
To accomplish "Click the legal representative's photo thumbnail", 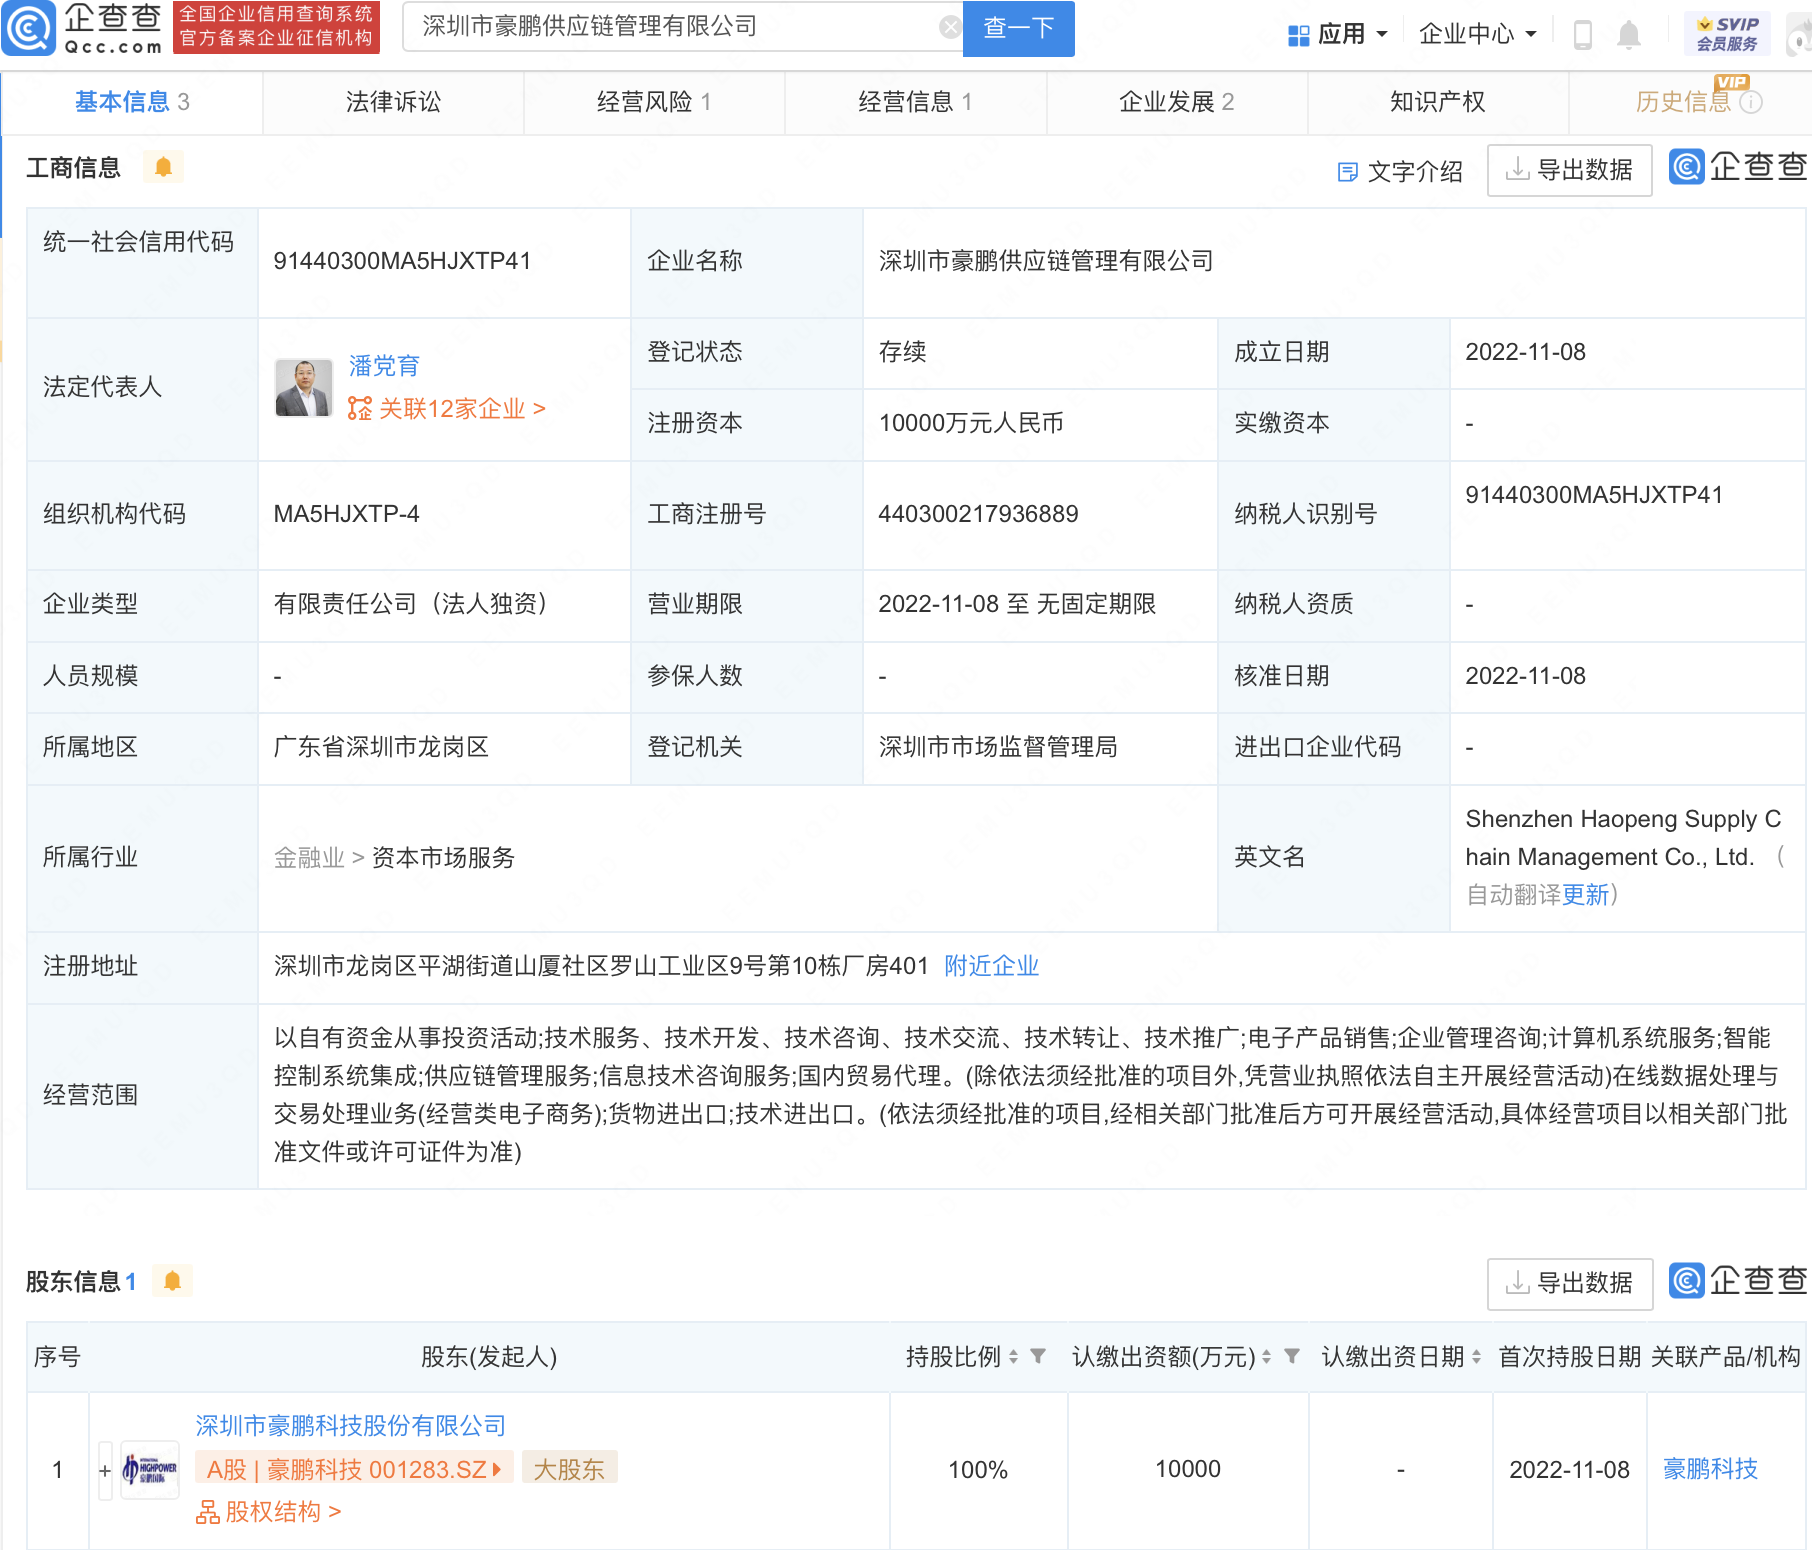I will (304, 388).
